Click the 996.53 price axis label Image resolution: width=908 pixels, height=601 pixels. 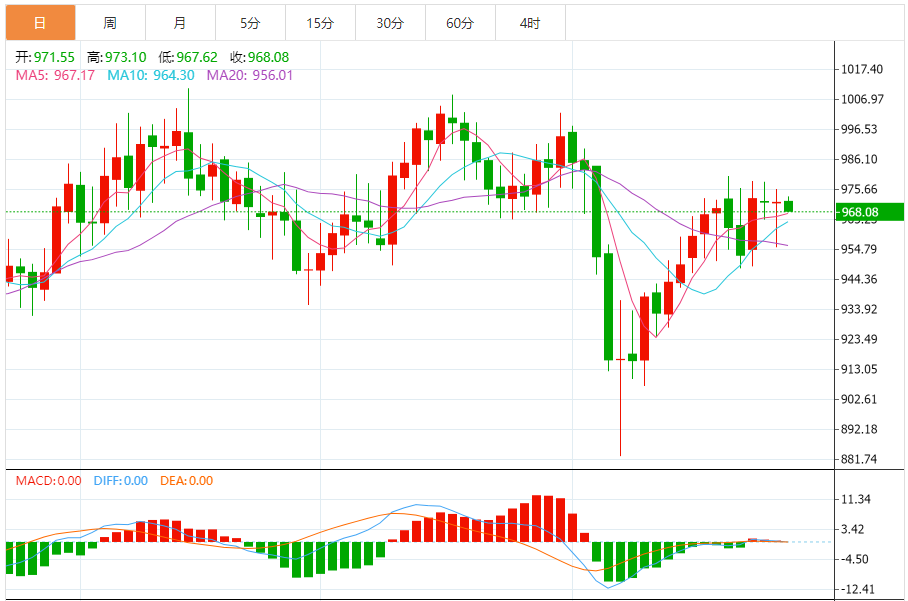point(859,129)
